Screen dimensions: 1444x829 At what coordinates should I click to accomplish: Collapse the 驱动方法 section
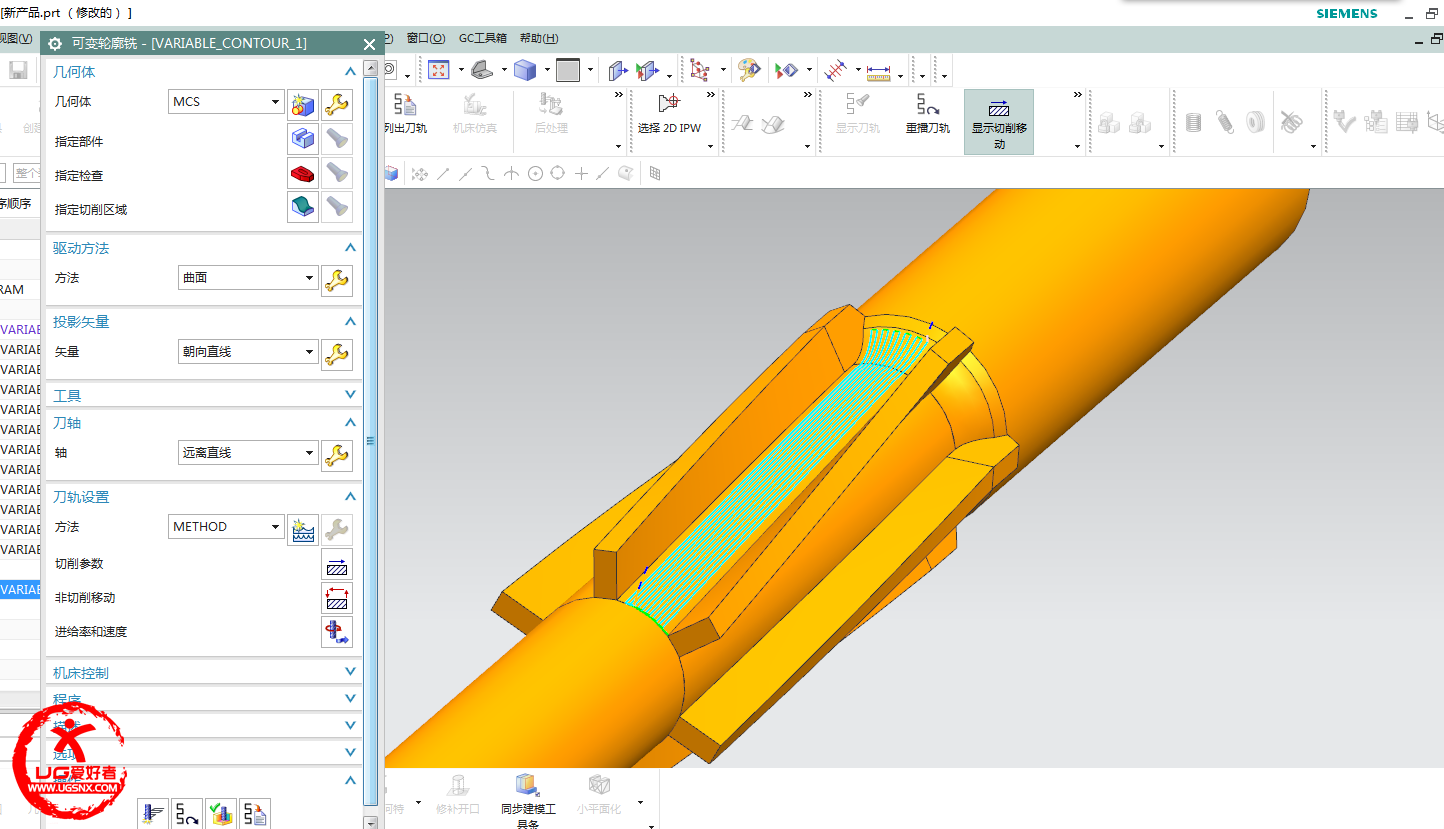[x=350, y=248]
